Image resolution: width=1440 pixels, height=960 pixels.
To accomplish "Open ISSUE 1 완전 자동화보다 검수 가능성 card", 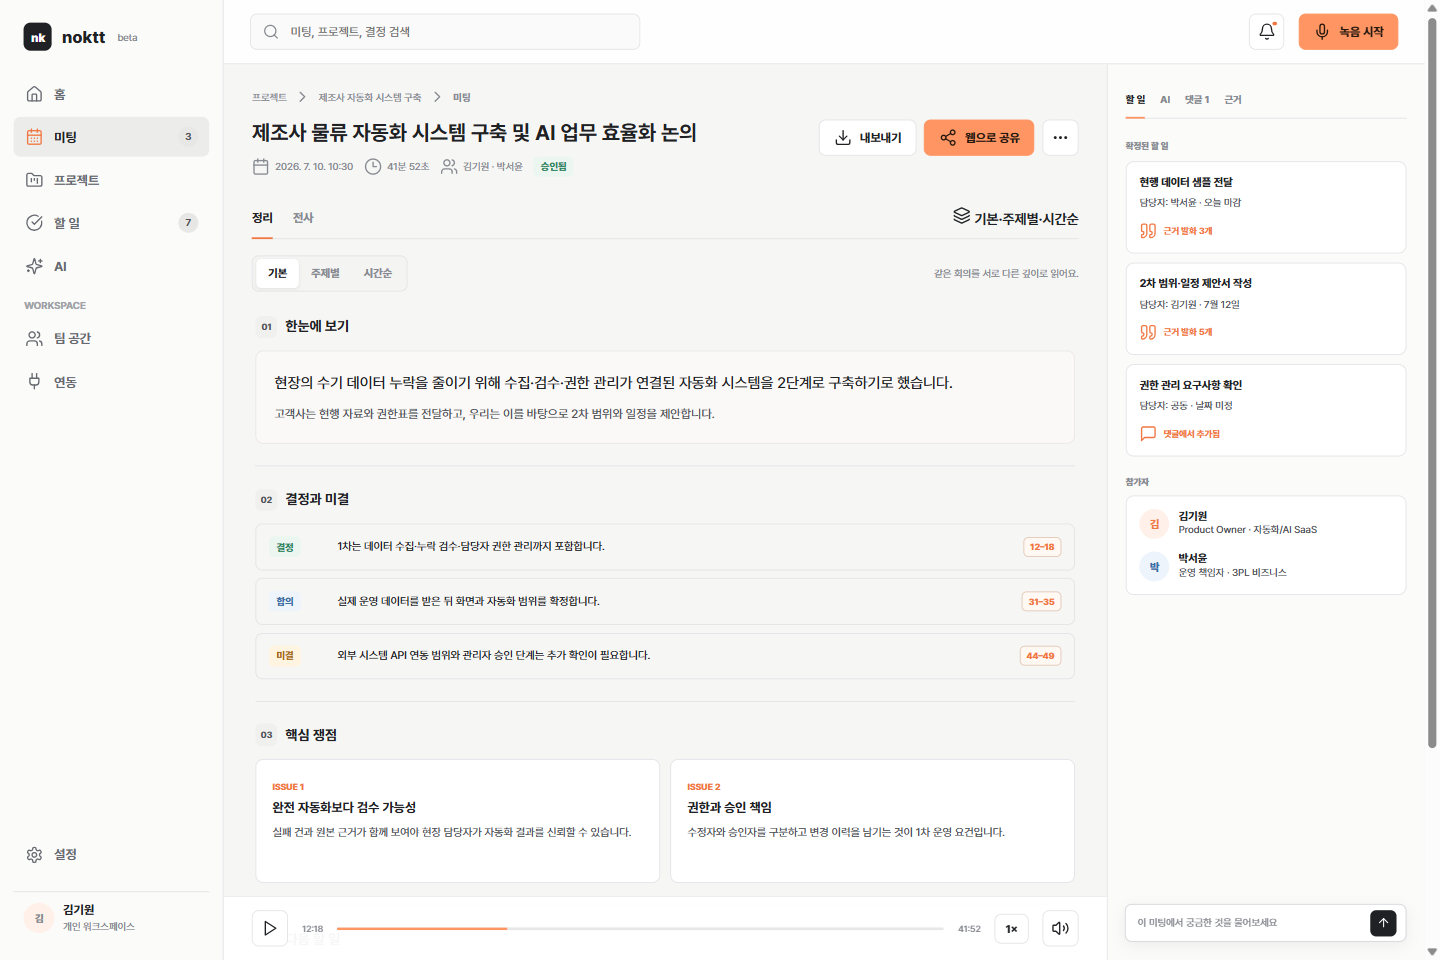I will tap(457, 821).
